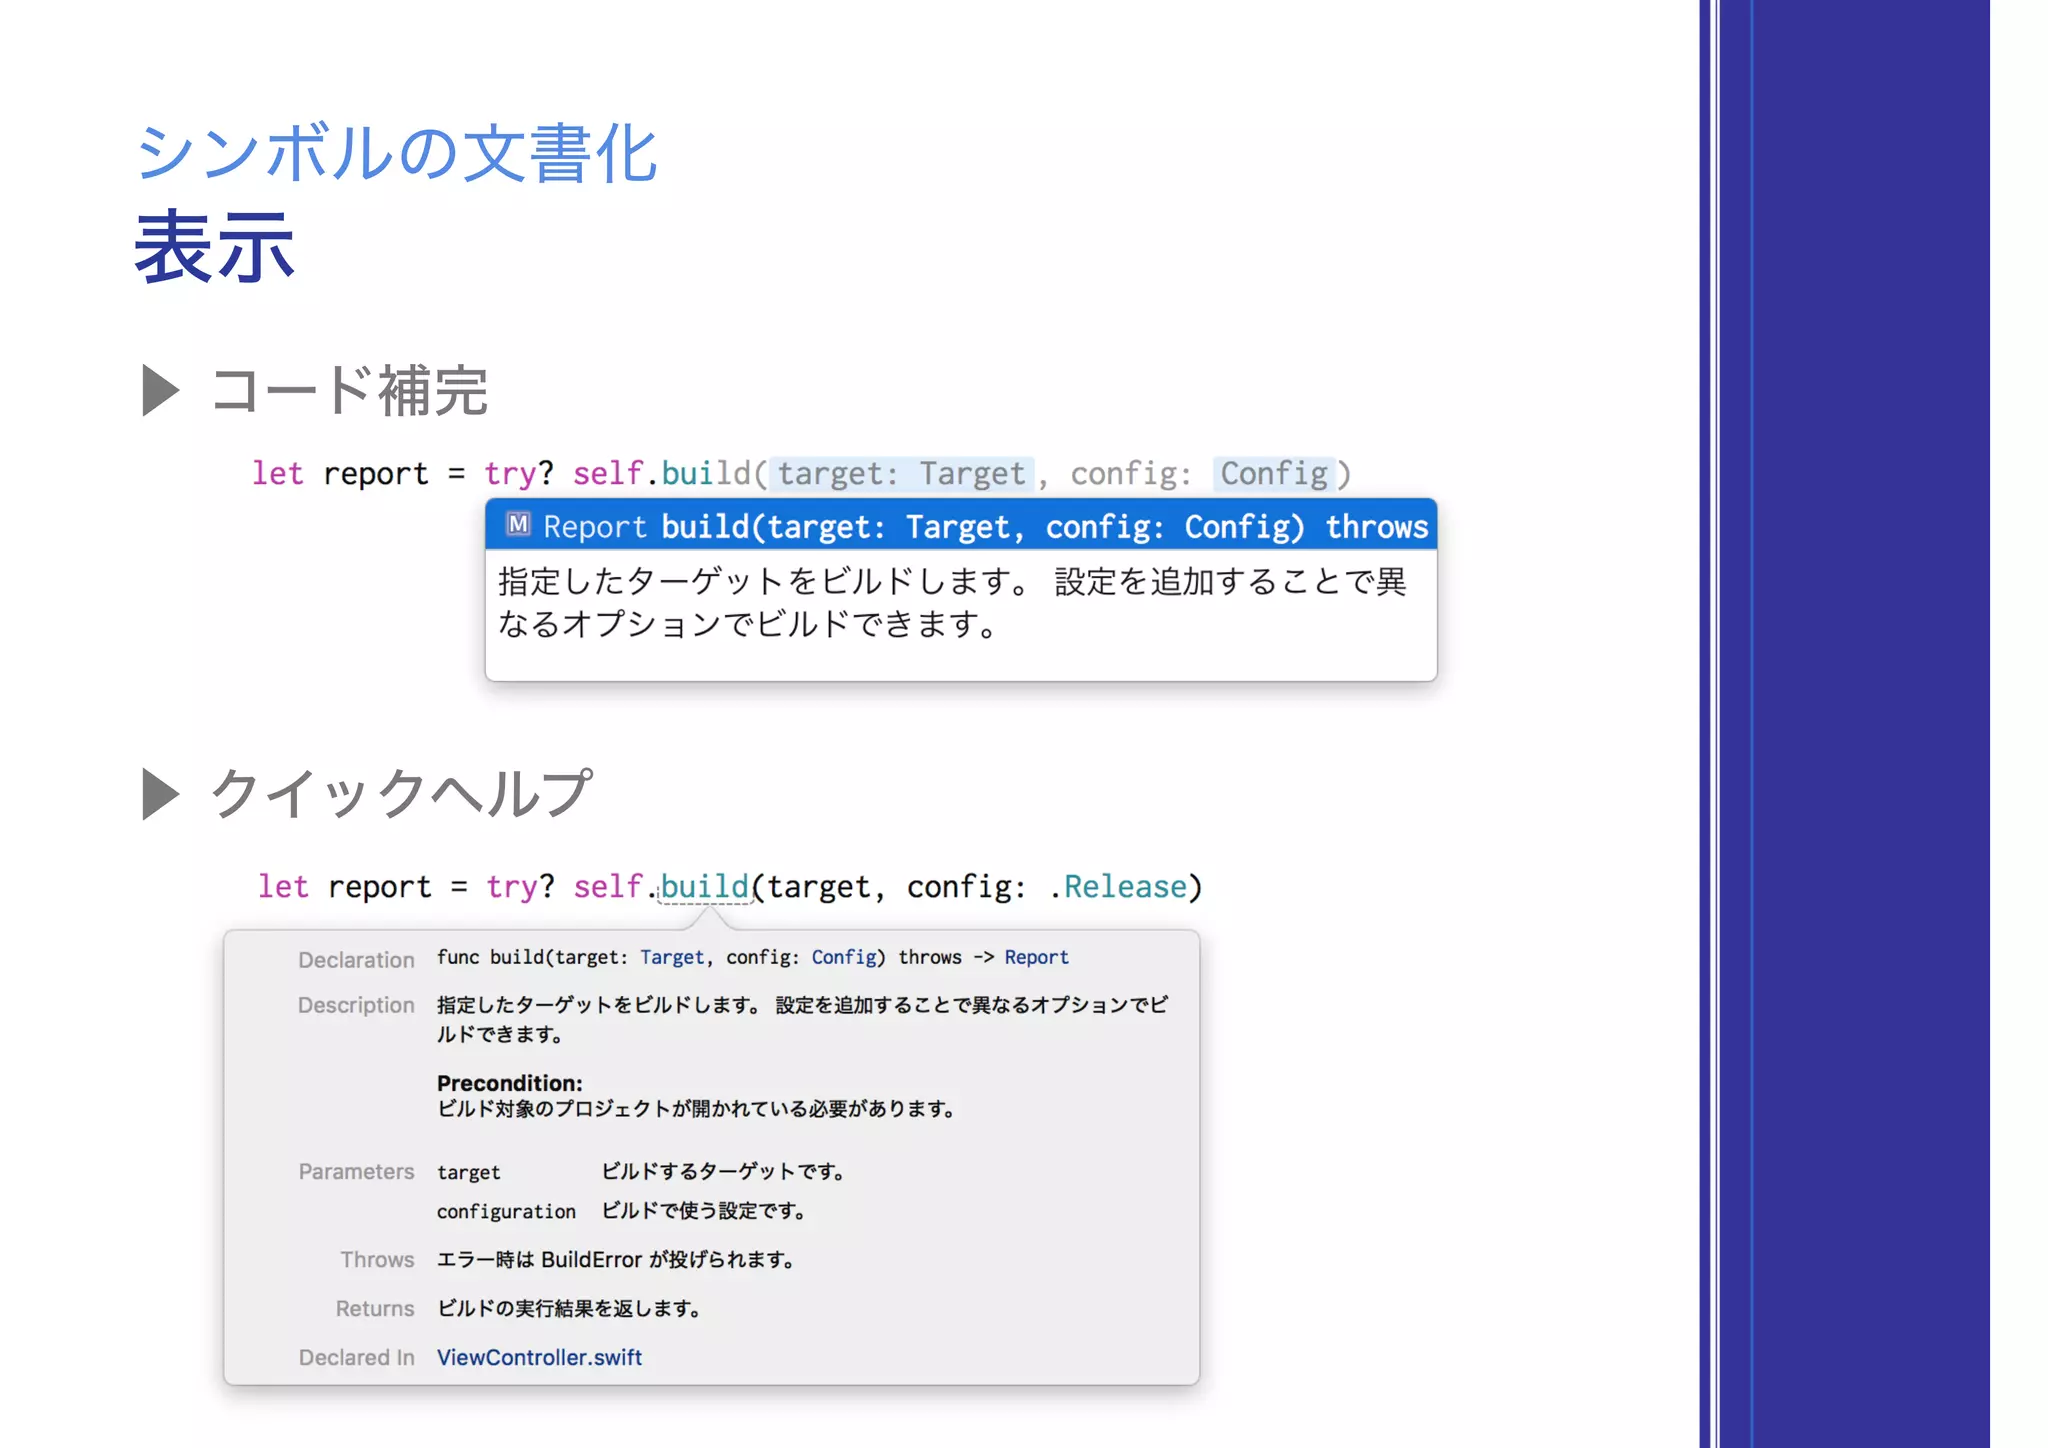Click ビルドで使う設定です parameter description

click(x=704, y=1210)
